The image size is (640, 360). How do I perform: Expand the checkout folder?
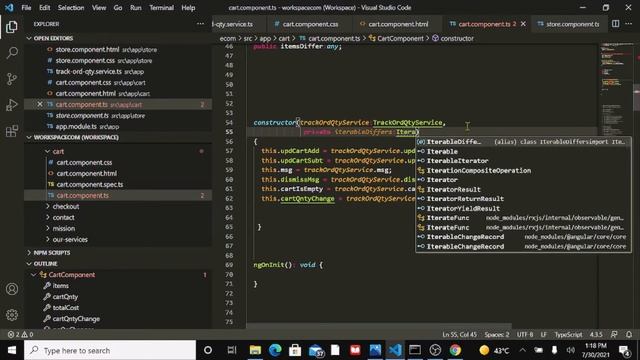(x=65, y=207)
